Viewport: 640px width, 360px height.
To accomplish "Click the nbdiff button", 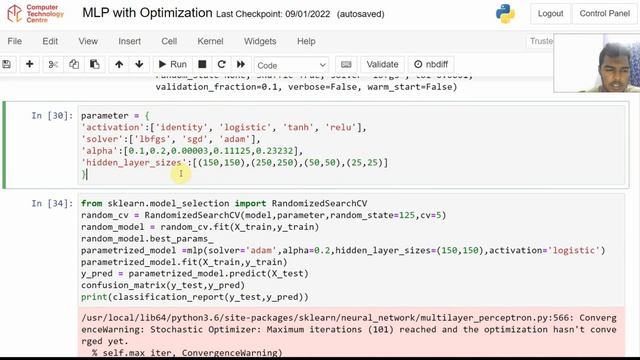I will 431,64.
